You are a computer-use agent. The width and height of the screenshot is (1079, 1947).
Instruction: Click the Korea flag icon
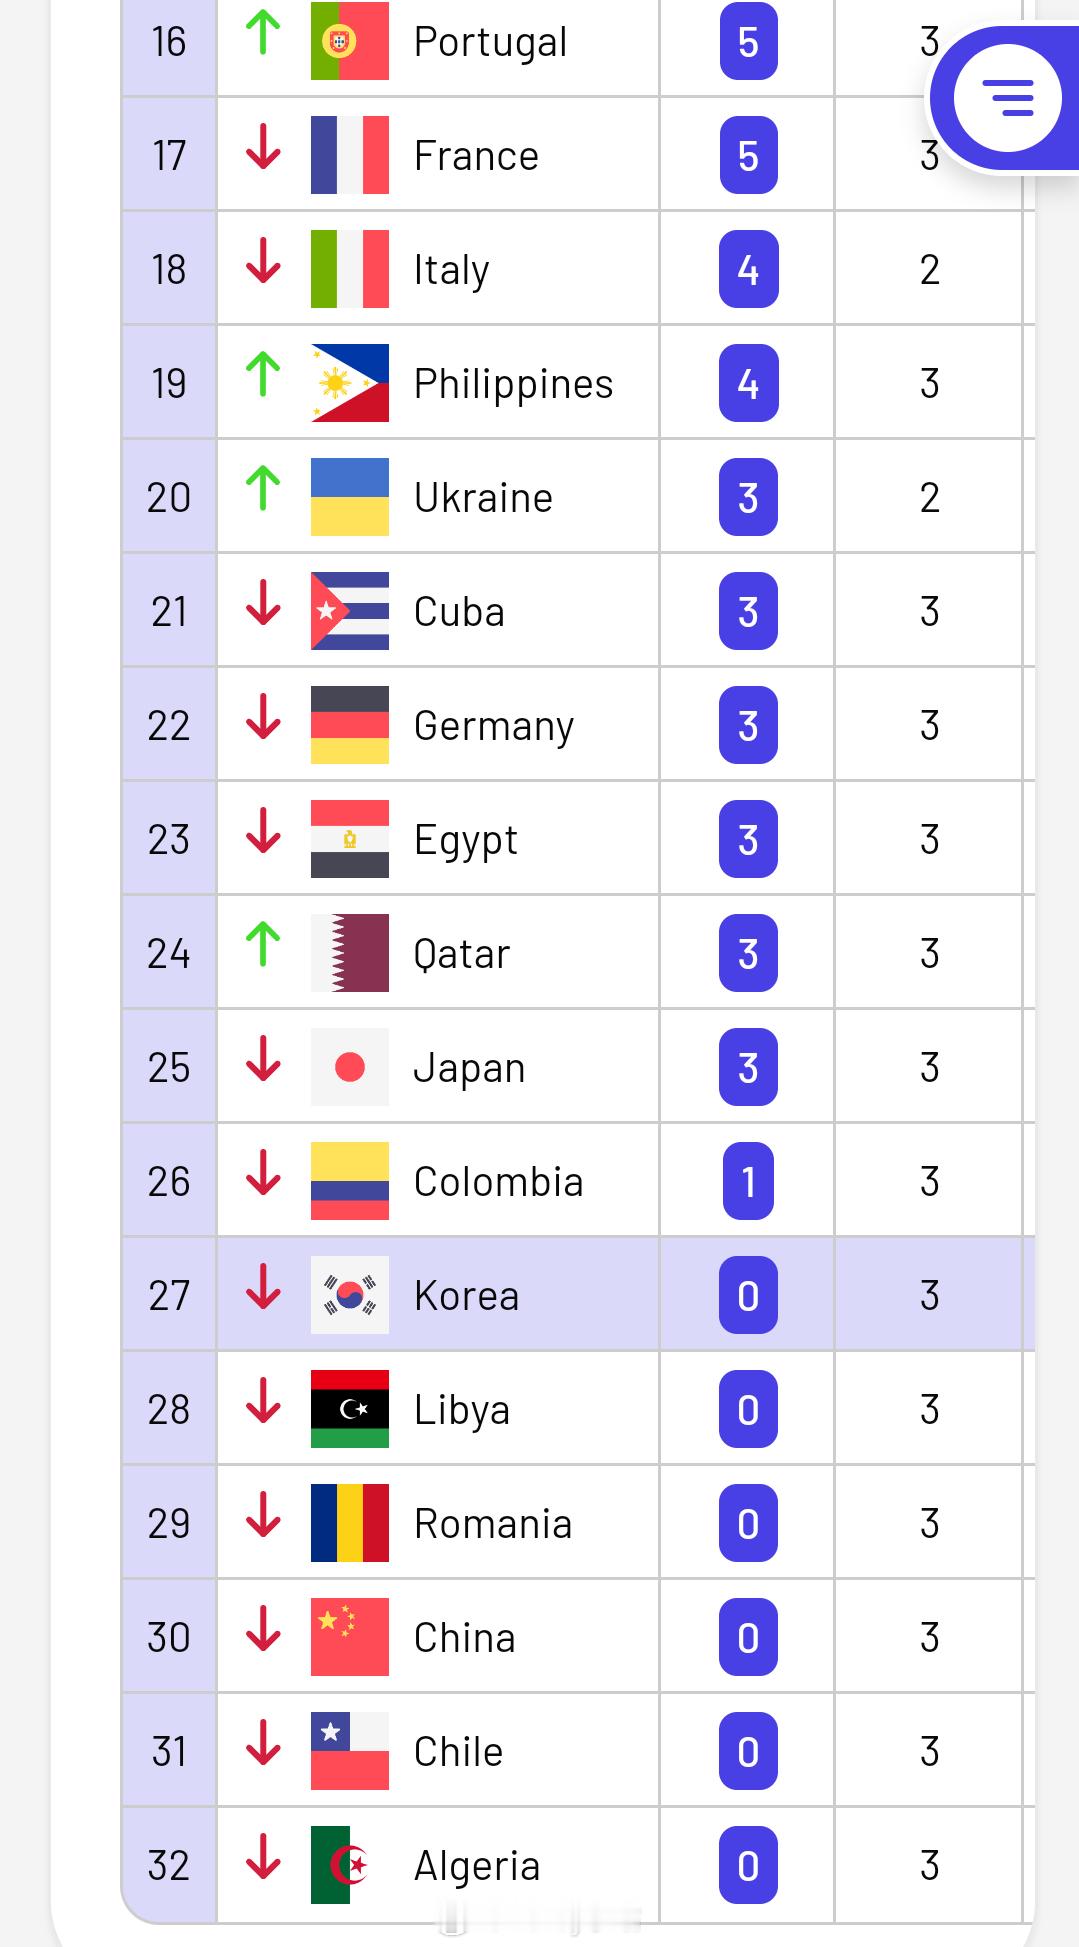pyautogui.click(x=349, y=1295)
